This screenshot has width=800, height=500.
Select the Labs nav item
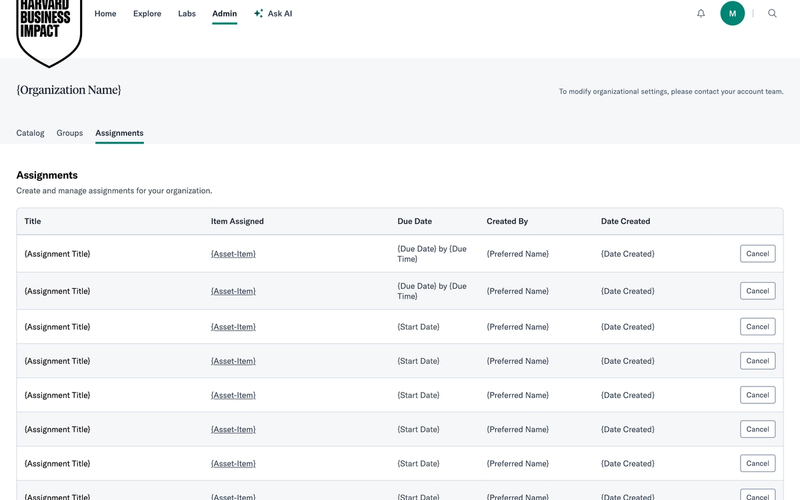187,14
